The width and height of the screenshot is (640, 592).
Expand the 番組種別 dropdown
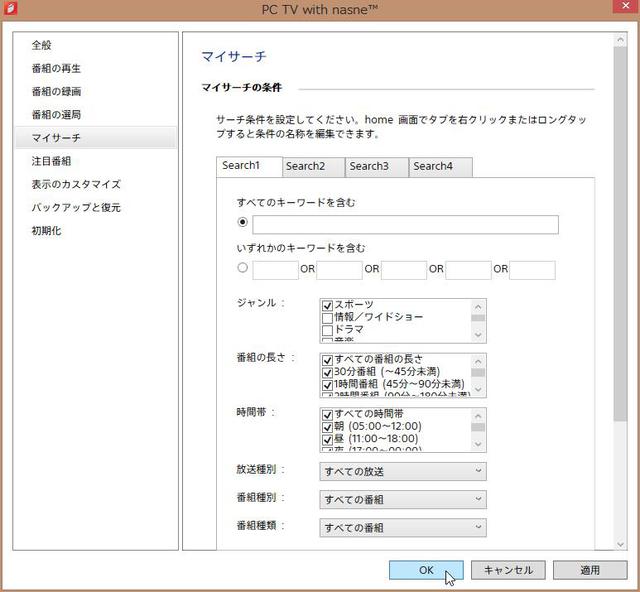pos(403,499)
